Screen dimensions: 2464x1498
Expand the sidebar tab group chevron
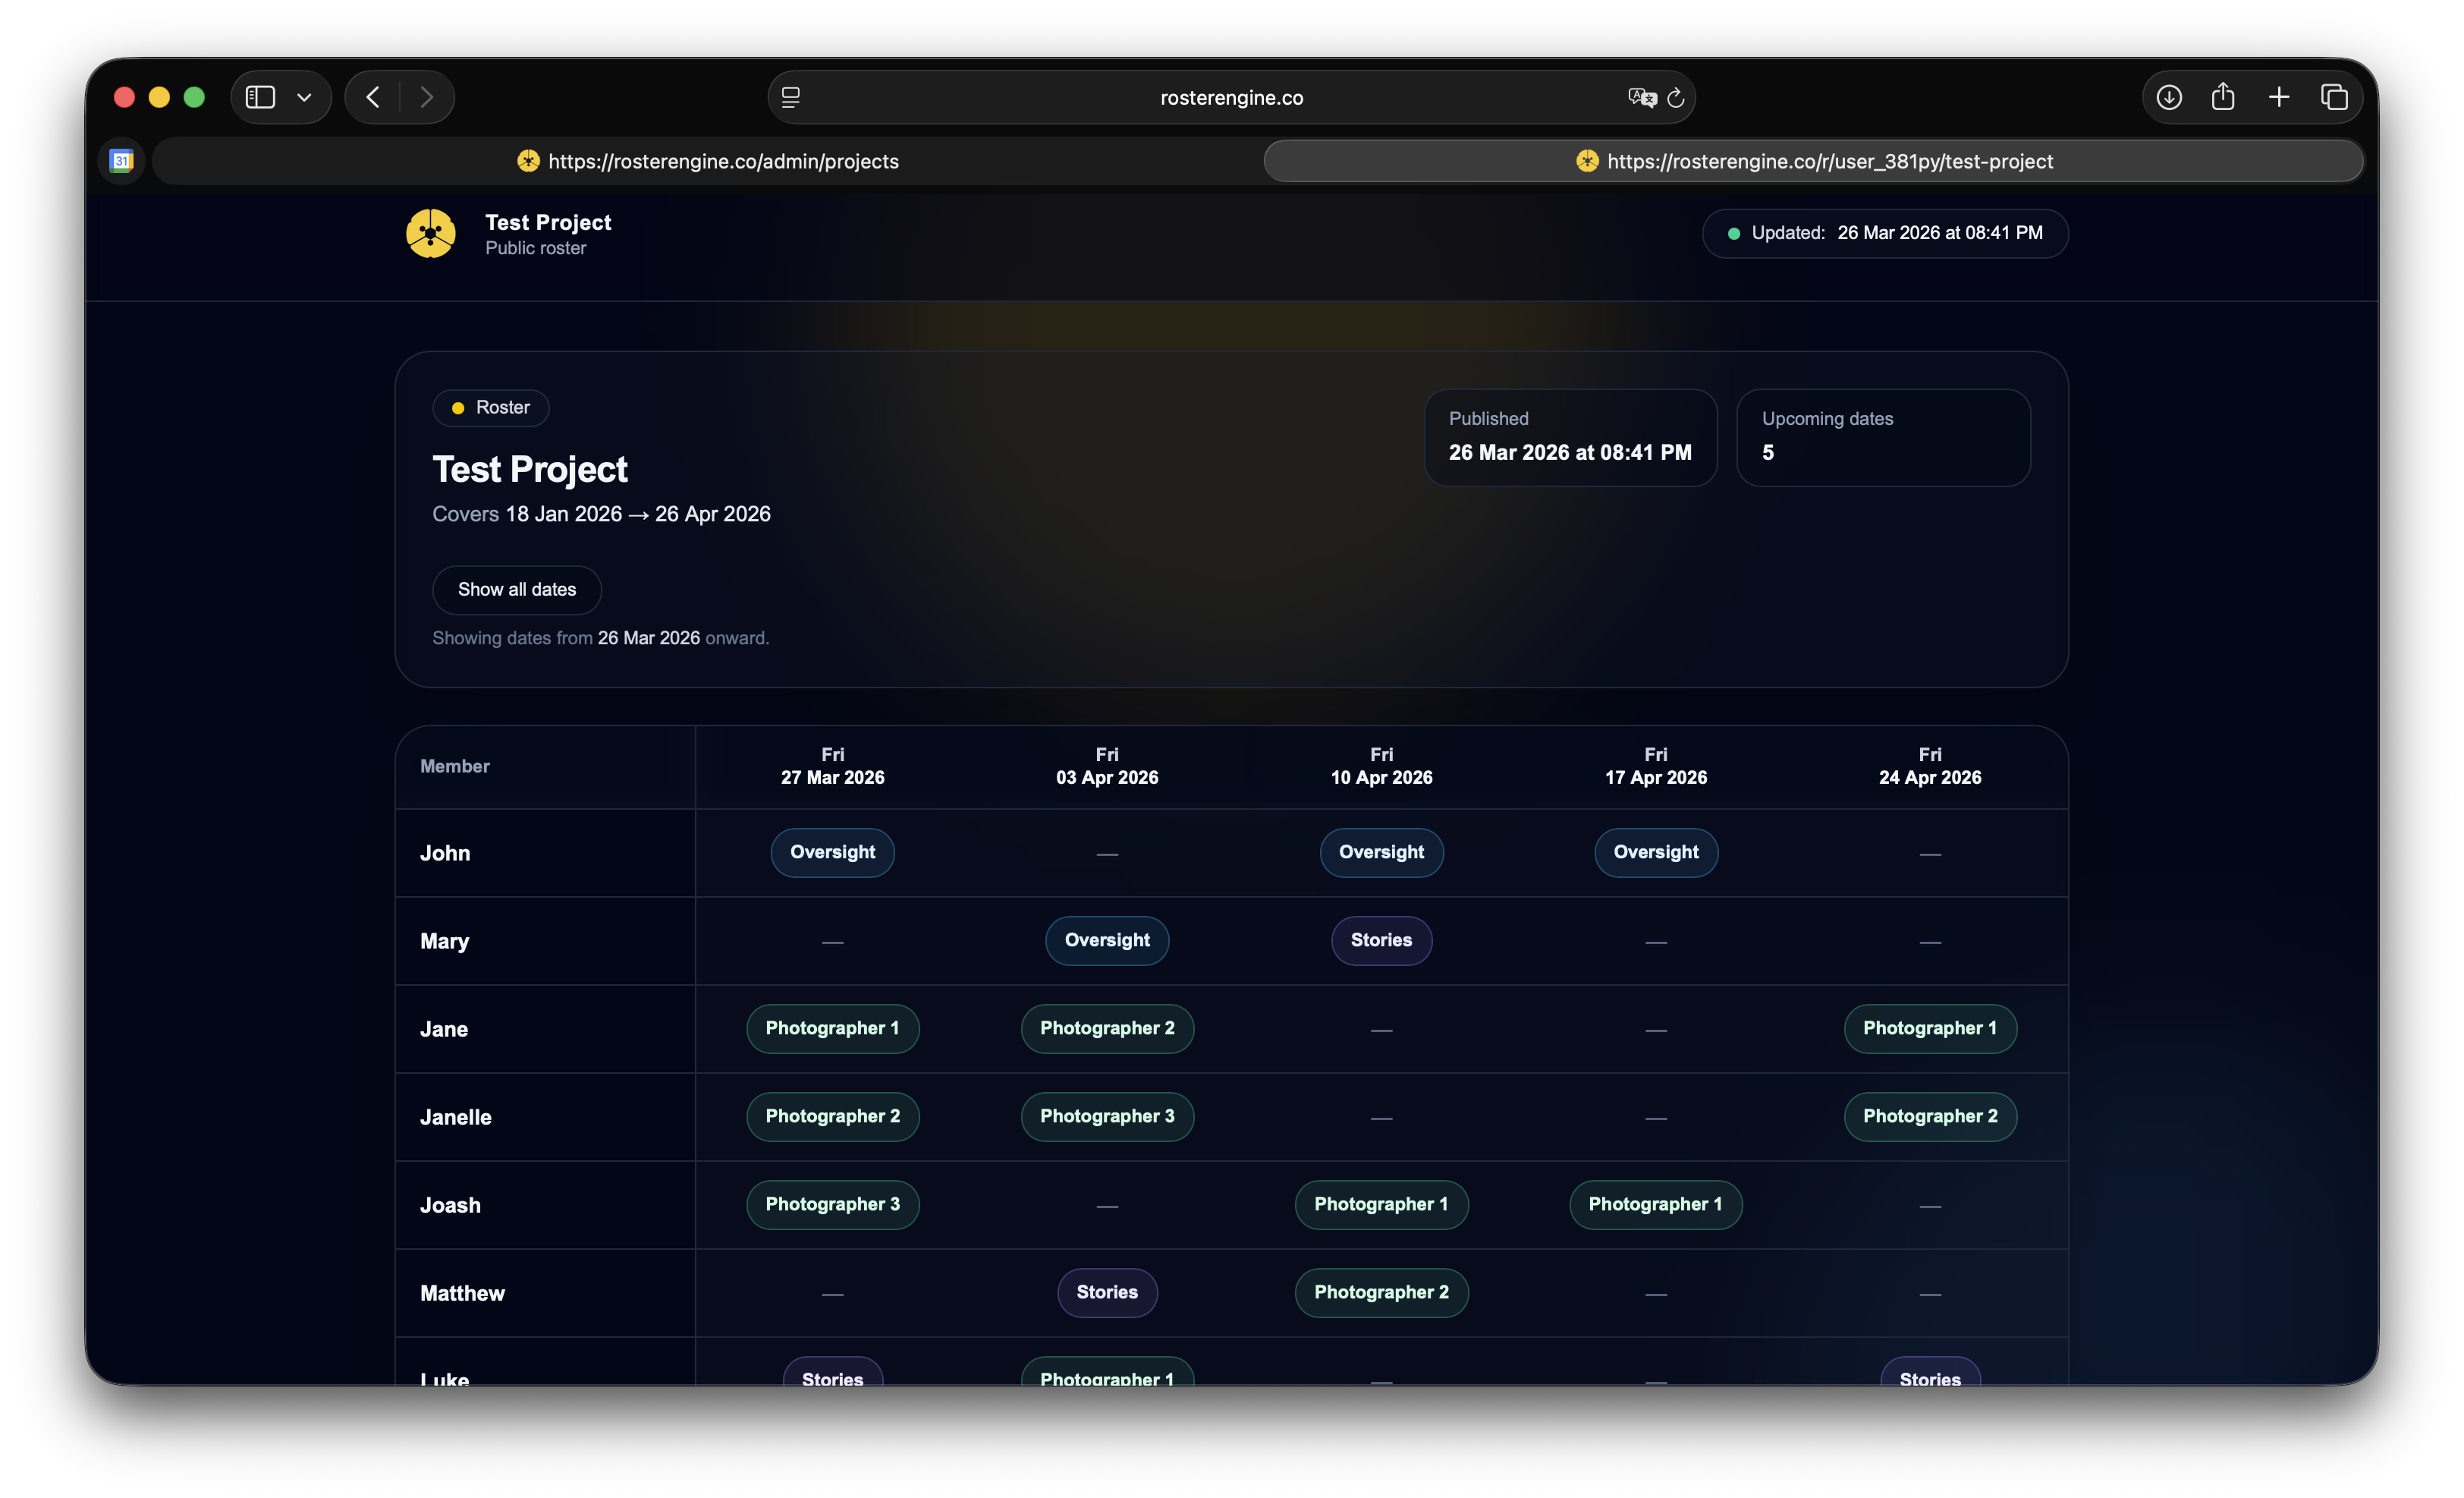[x=304, y=97]
